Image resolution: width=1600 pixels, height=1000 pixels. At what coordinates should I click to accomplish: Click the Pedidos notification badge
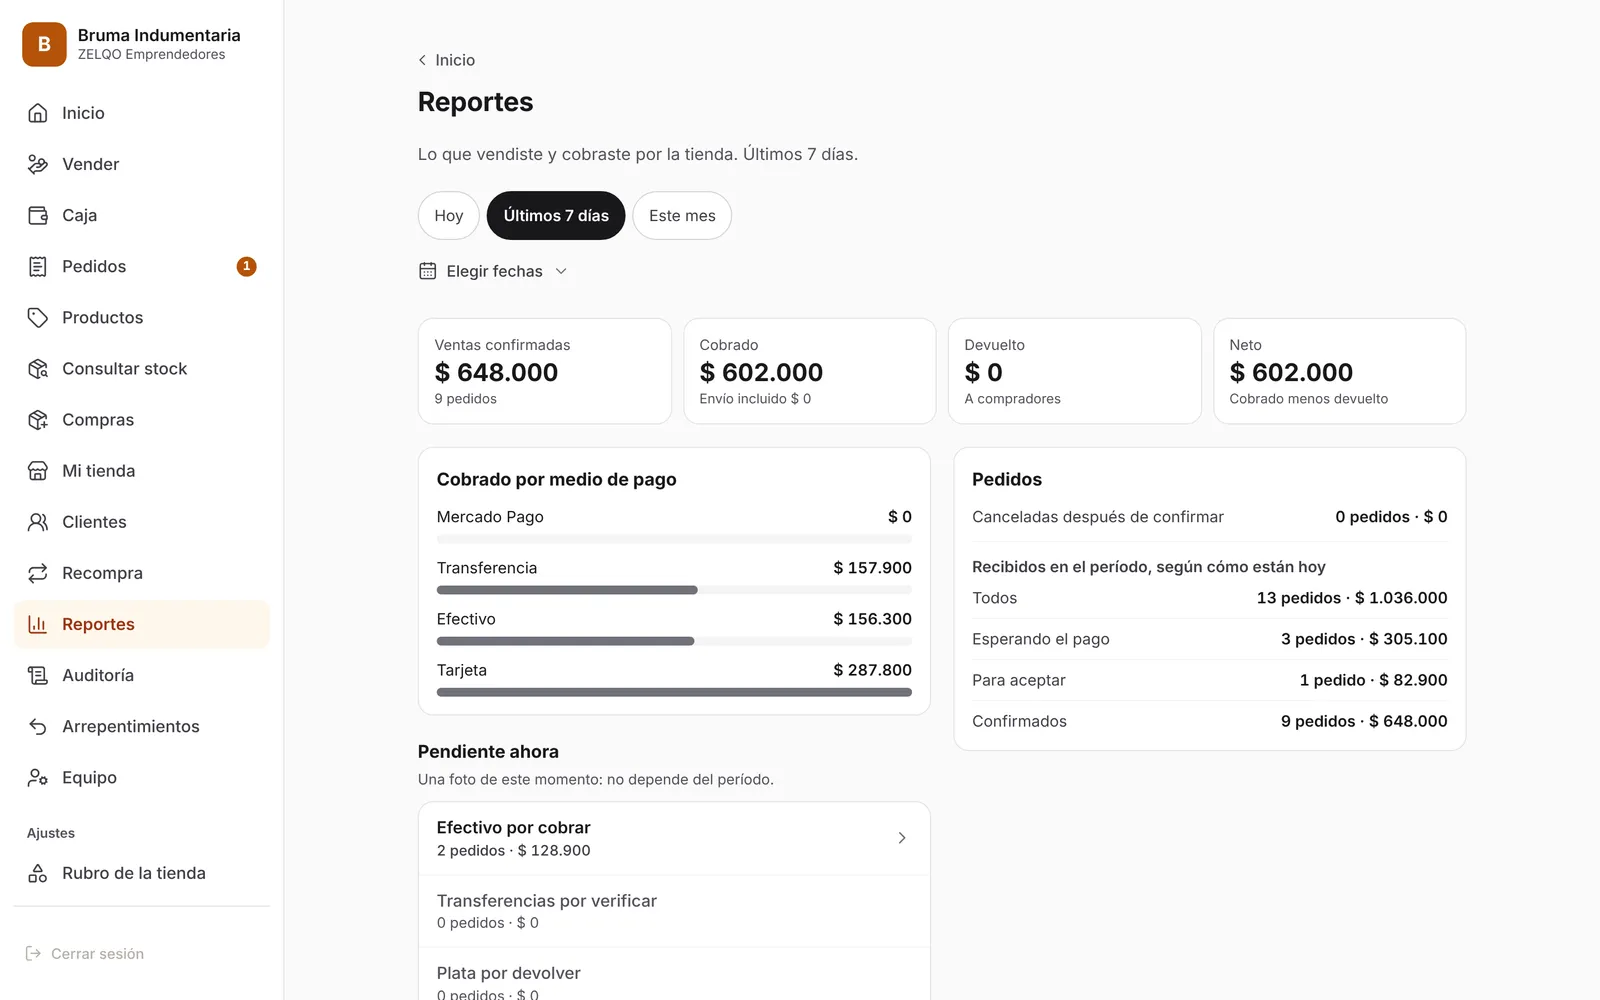246,266
